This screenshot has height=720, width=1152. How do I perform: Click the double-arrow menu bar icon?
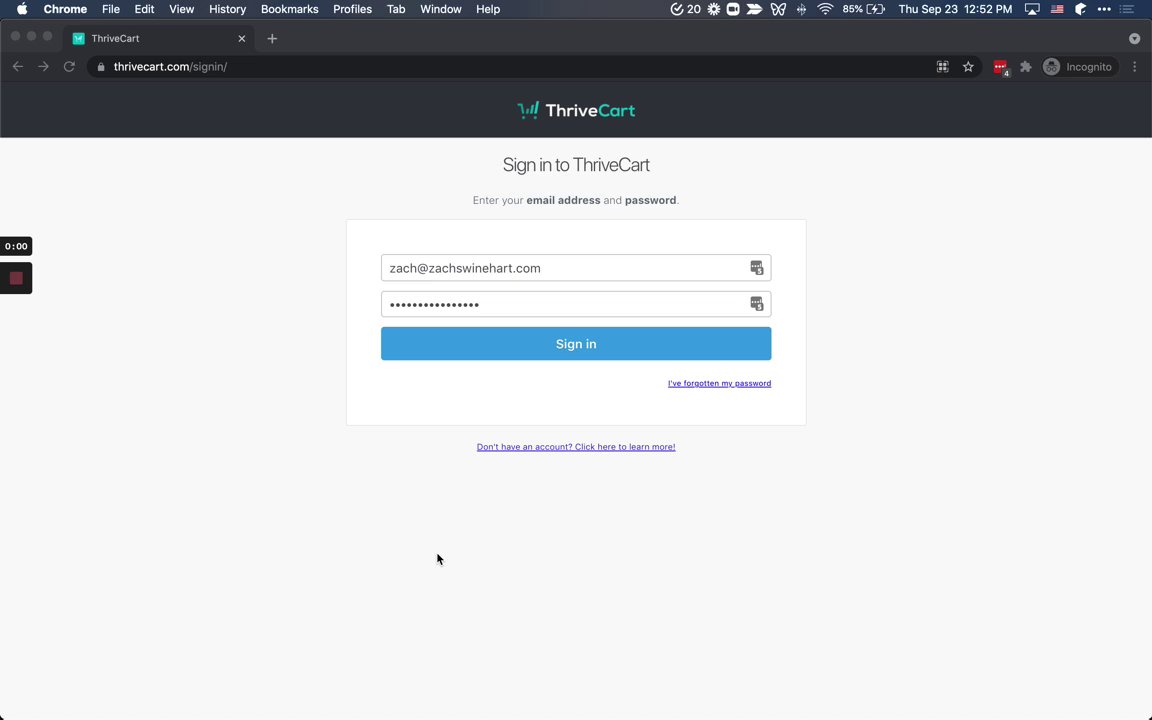coord(754,9)
